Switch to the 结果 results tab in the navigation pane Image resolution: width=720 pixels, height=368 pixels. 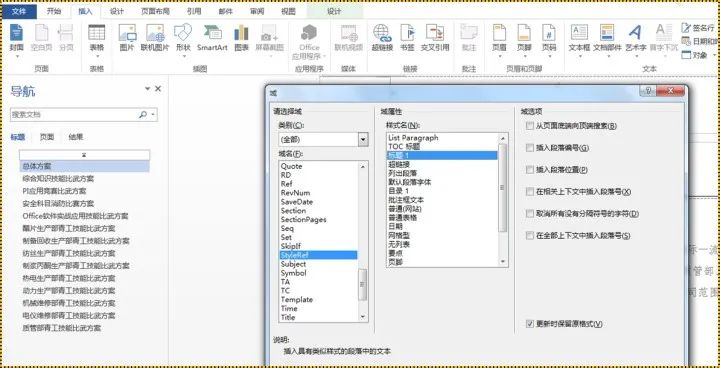click(76, 137)
